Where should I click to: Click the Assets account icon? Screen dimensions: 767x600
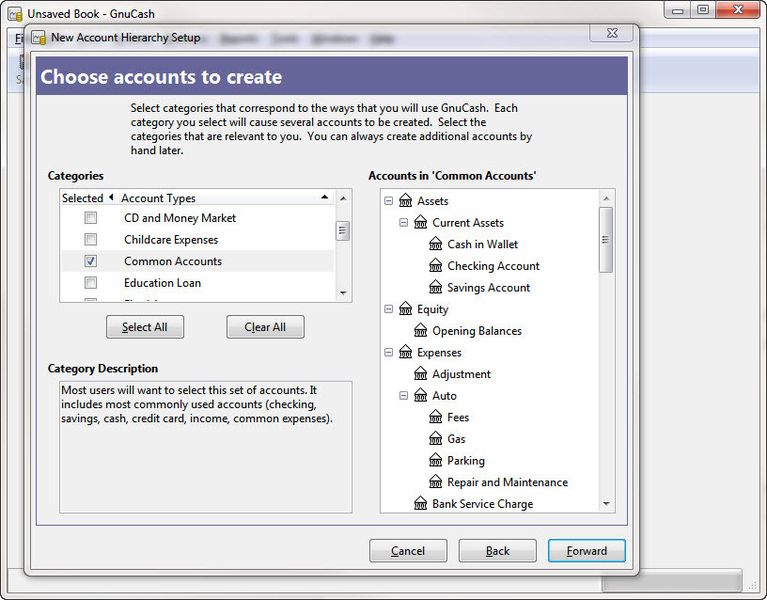[x=406, y=200]
